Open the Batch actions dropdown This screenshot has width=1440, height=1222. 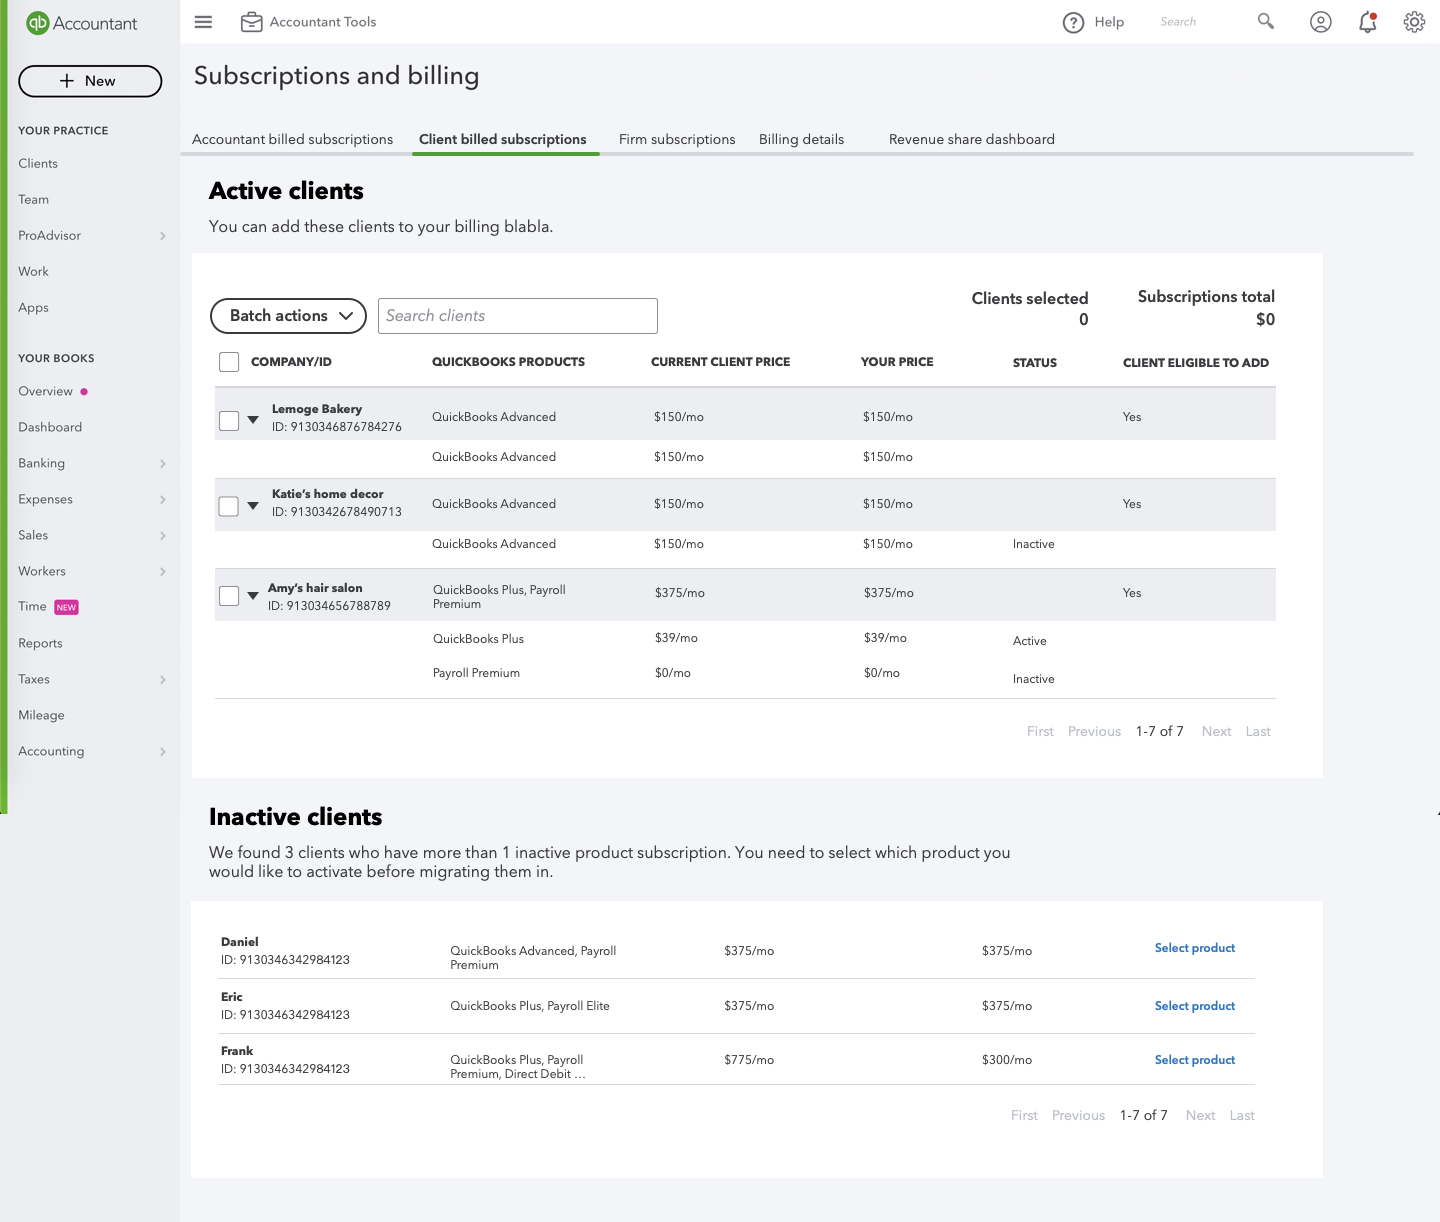click(288, 316)
